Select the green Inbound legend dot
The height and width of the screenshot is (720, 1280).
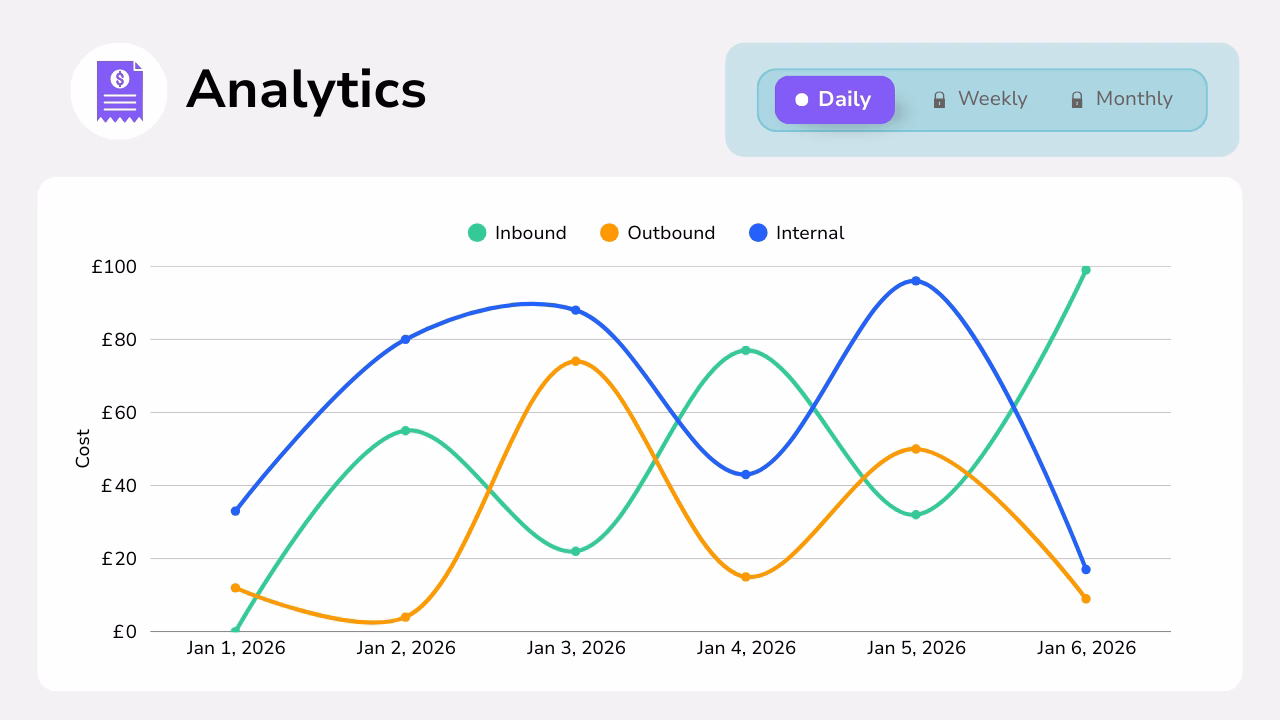[478, 232]
